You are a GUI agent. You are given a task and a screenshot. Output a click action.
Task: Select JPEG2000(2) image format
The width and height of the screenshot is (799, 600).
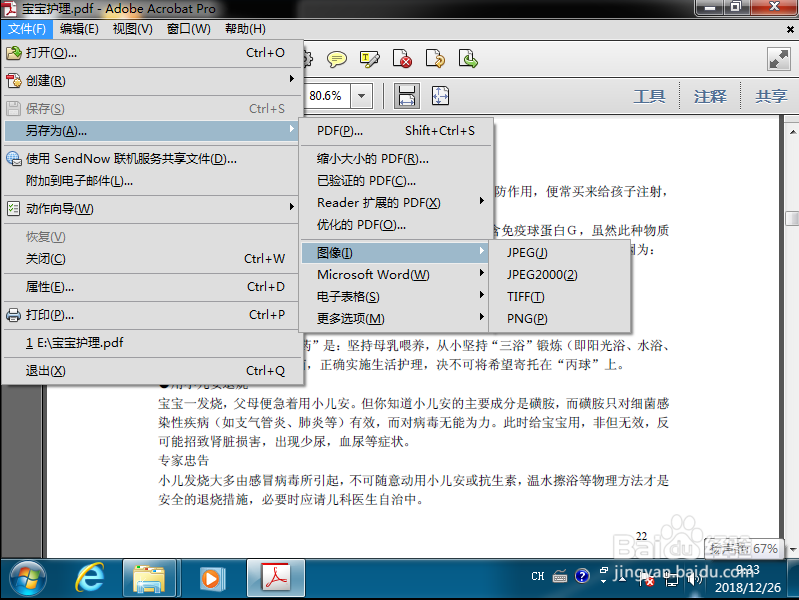(x=559, y=275)
